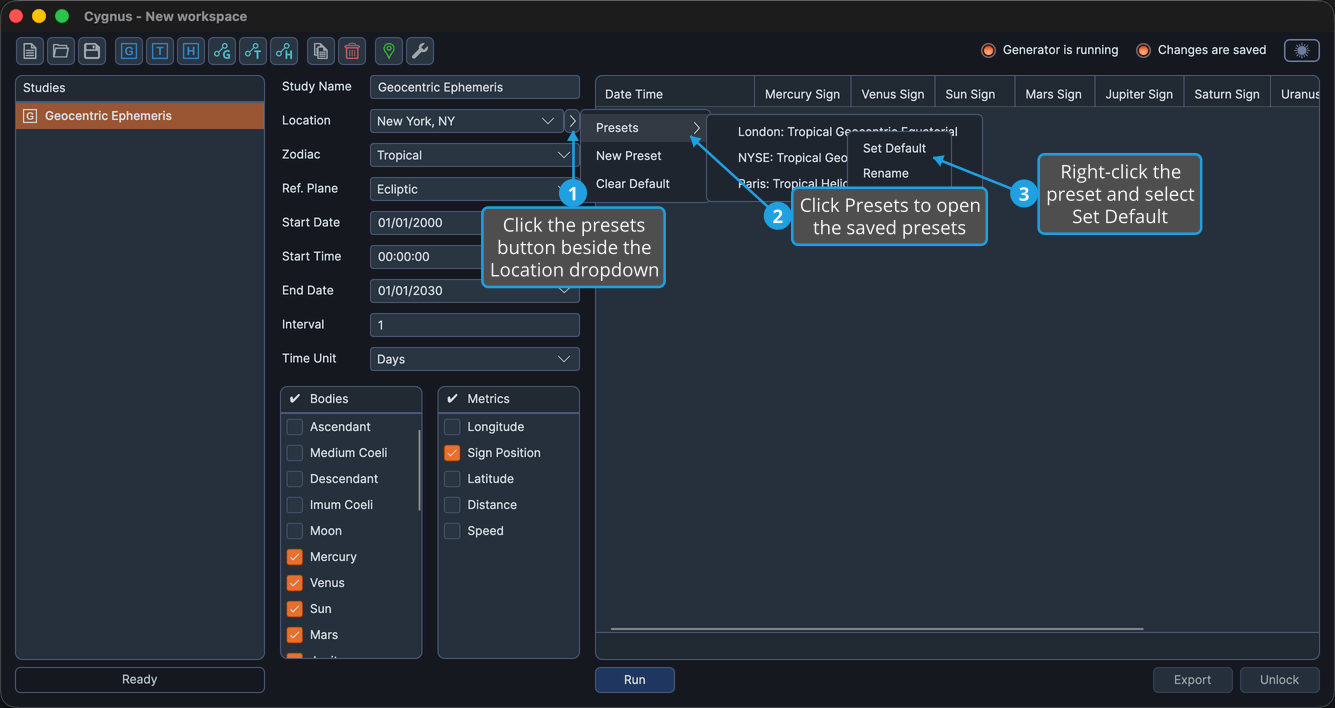Uncheck Mars in the Bodies list
The height and width of the screenshot is (708, 1335).
click(x=295, y=635)
